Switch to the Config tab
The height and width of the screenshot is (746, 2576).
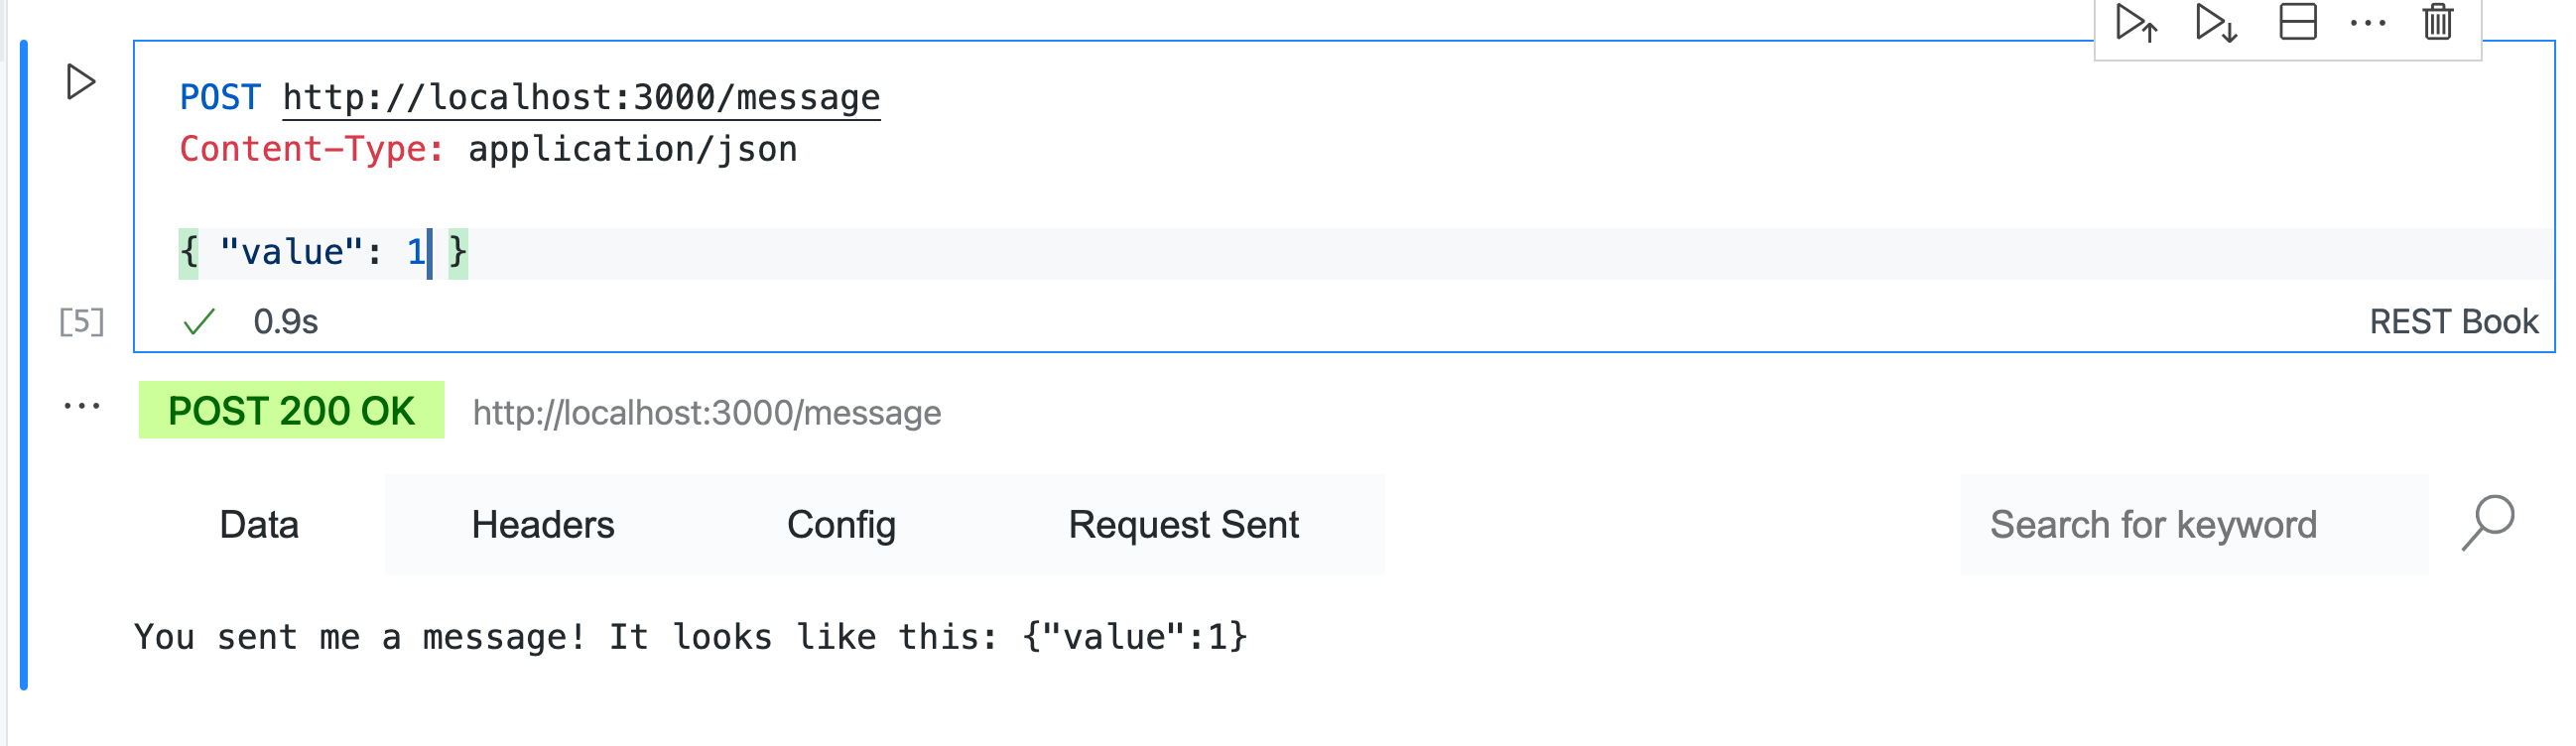pos(842,523)
